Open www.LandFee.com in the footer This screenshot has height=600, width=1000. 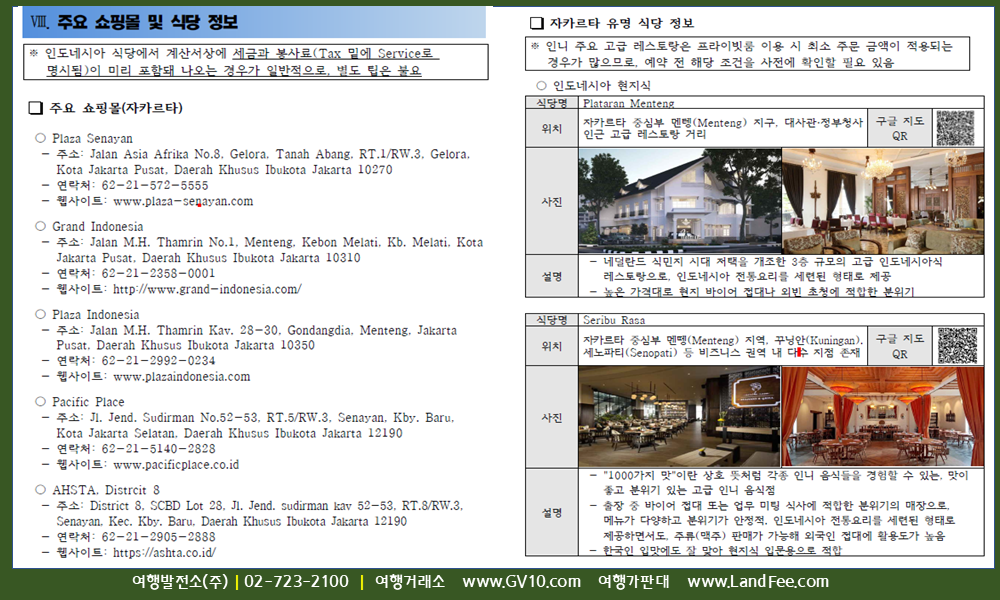tap(758, 582)
